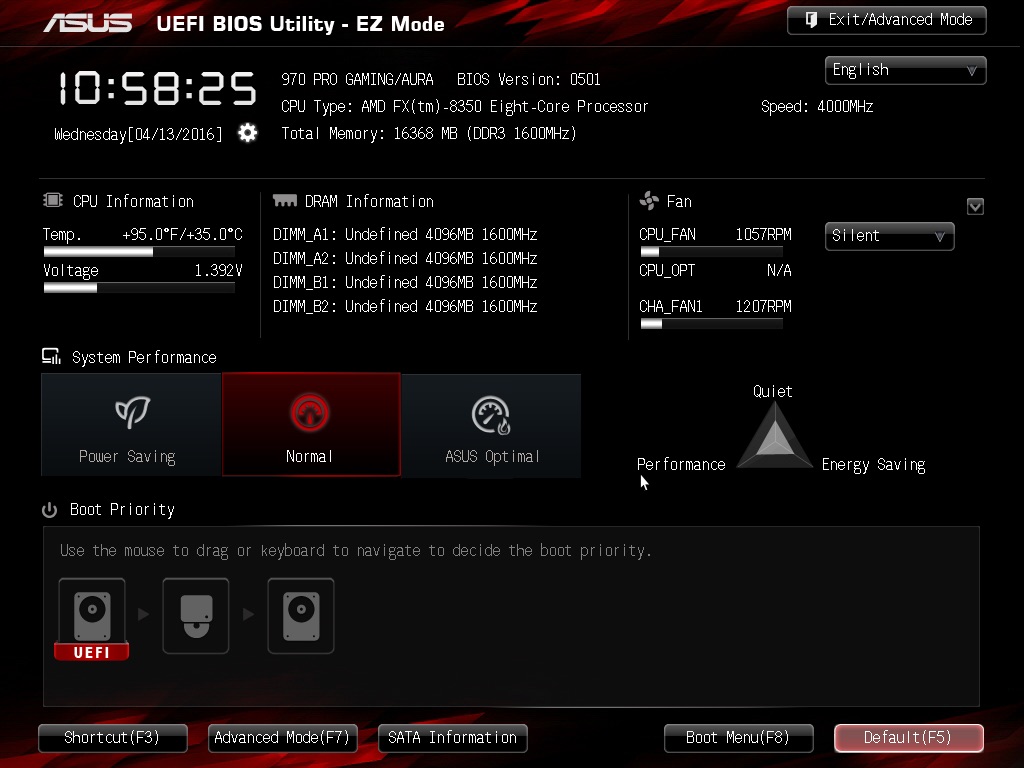Select the UEFI hard drive boot device
The height and width of the screenshot is (768, 1024).
(92, 618)
